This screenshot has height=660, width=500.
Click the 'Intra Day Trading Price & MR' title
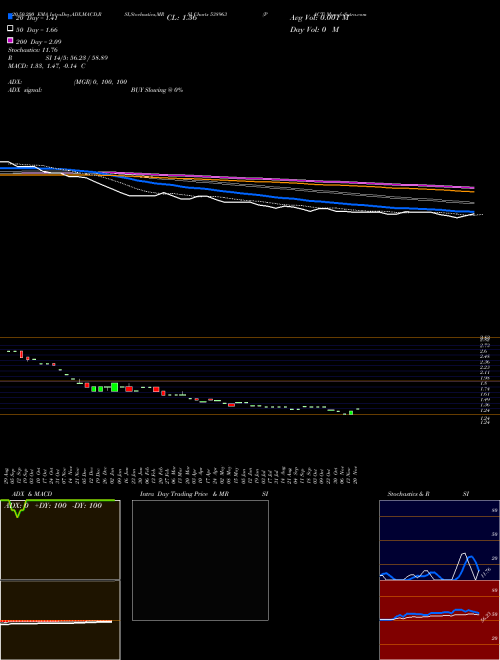(184, 494)
